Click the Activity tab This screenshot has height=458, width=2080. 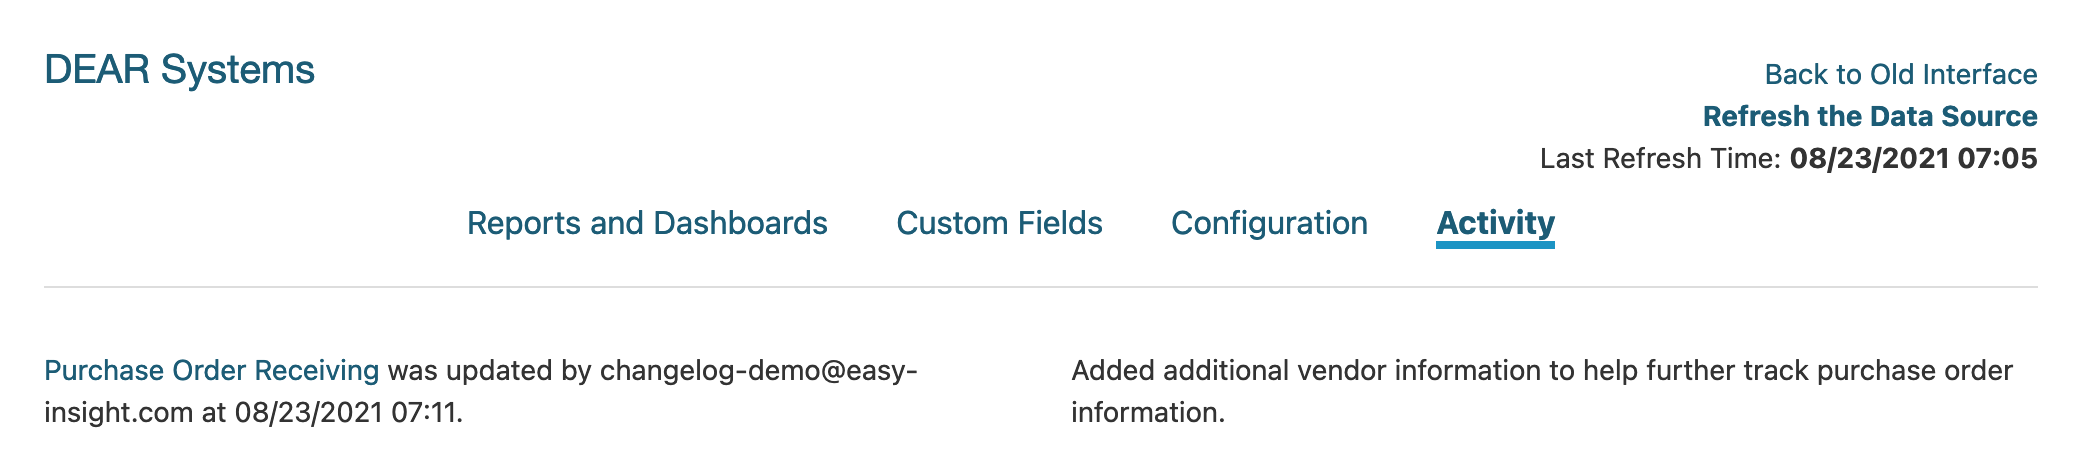1495,223
